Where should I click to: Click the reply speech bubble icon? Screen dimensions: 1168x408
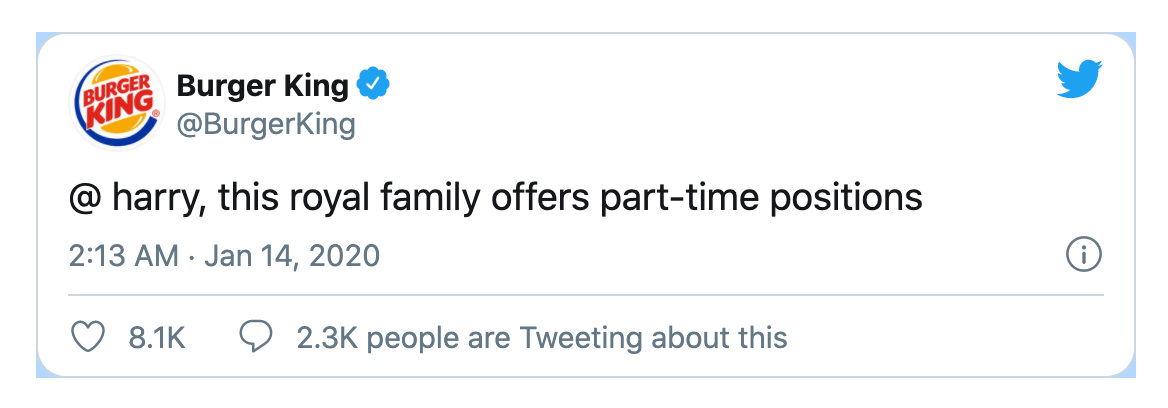pyautogui.click(x=256, y=338)
